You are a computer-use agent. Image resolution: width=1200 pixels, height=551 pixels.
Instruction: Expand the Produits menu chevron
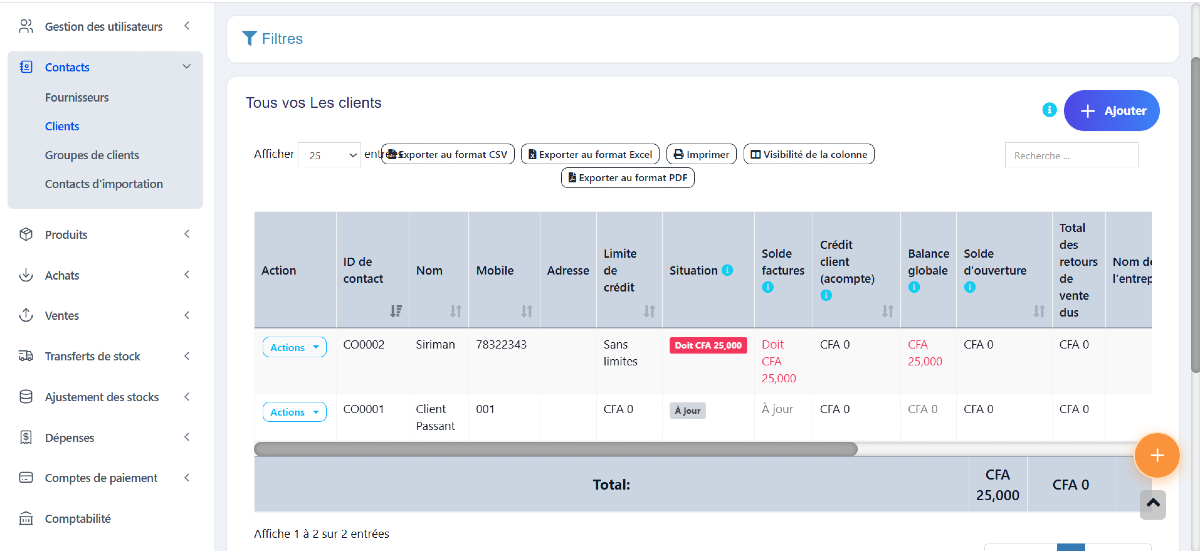pyautogui.click(x=187, y=234)
